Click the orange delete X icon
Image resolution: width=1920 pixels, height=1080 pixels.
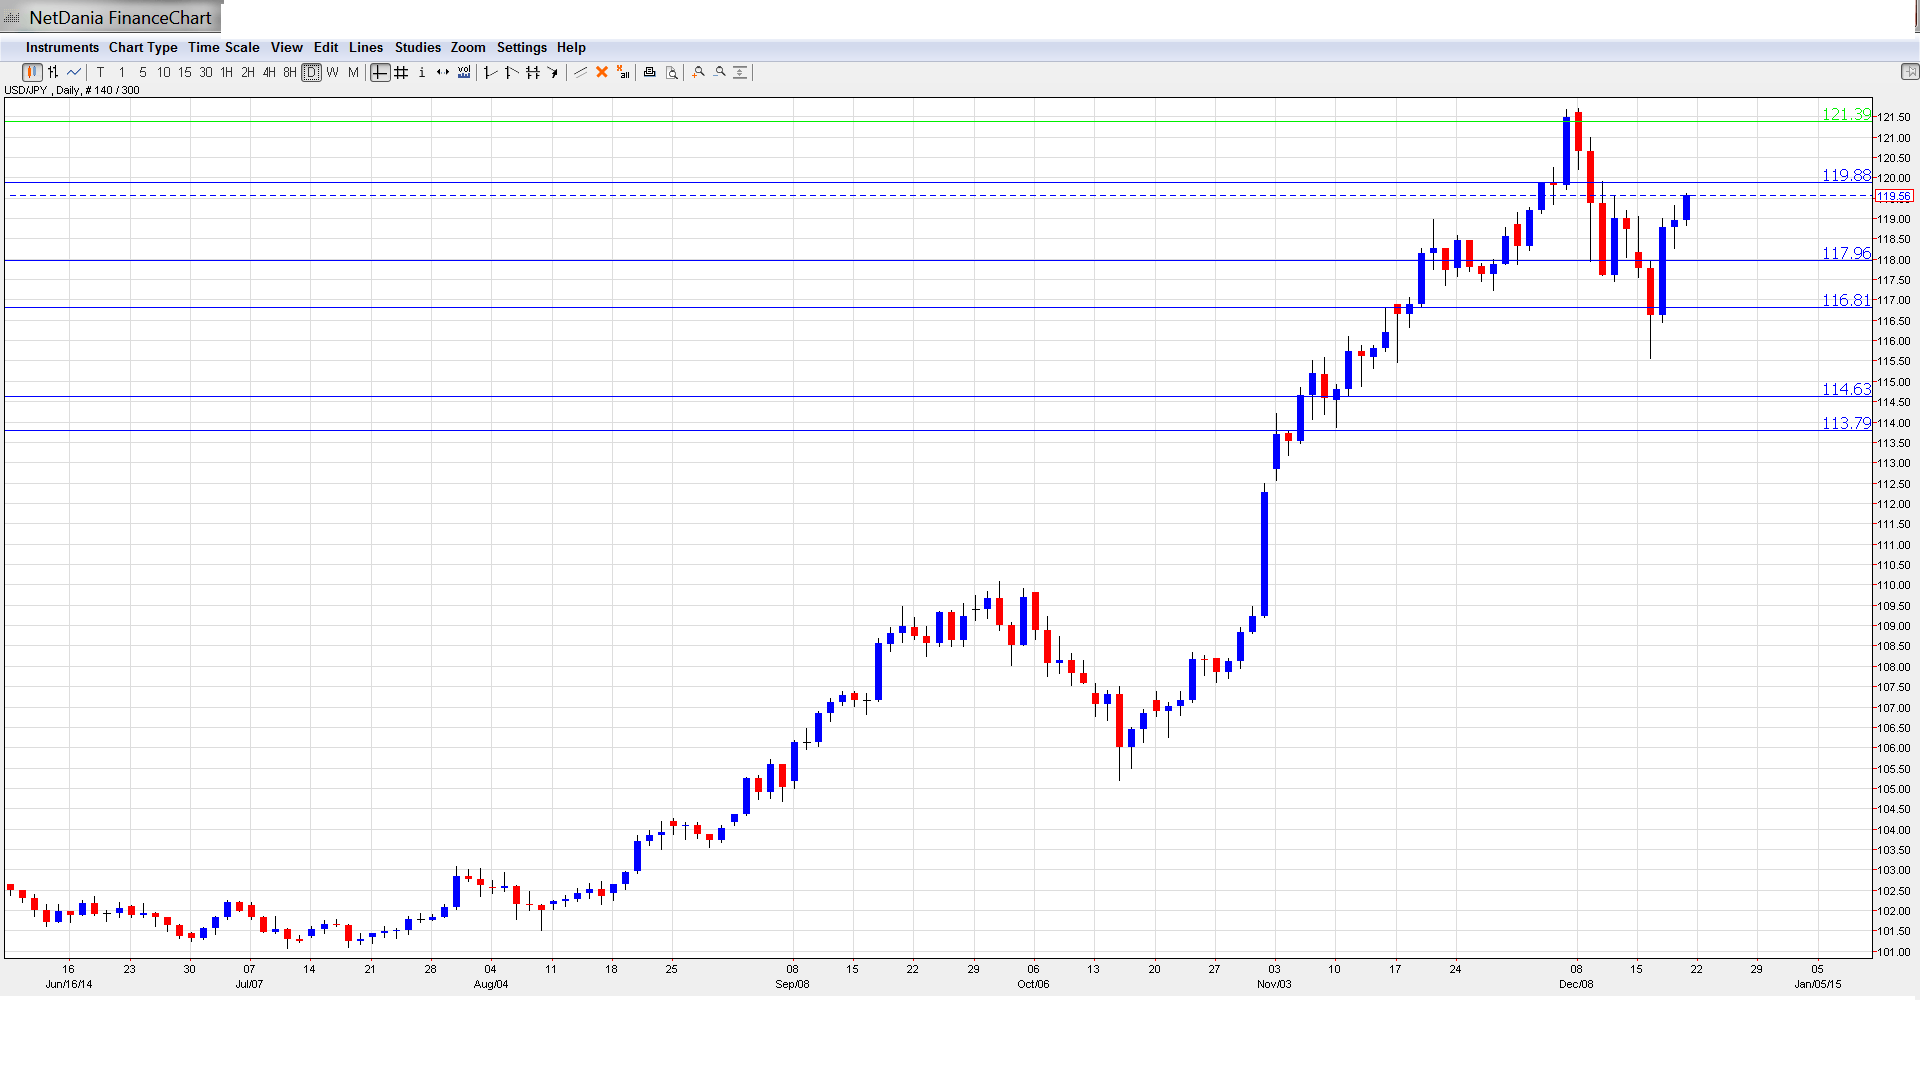point(602,72)
